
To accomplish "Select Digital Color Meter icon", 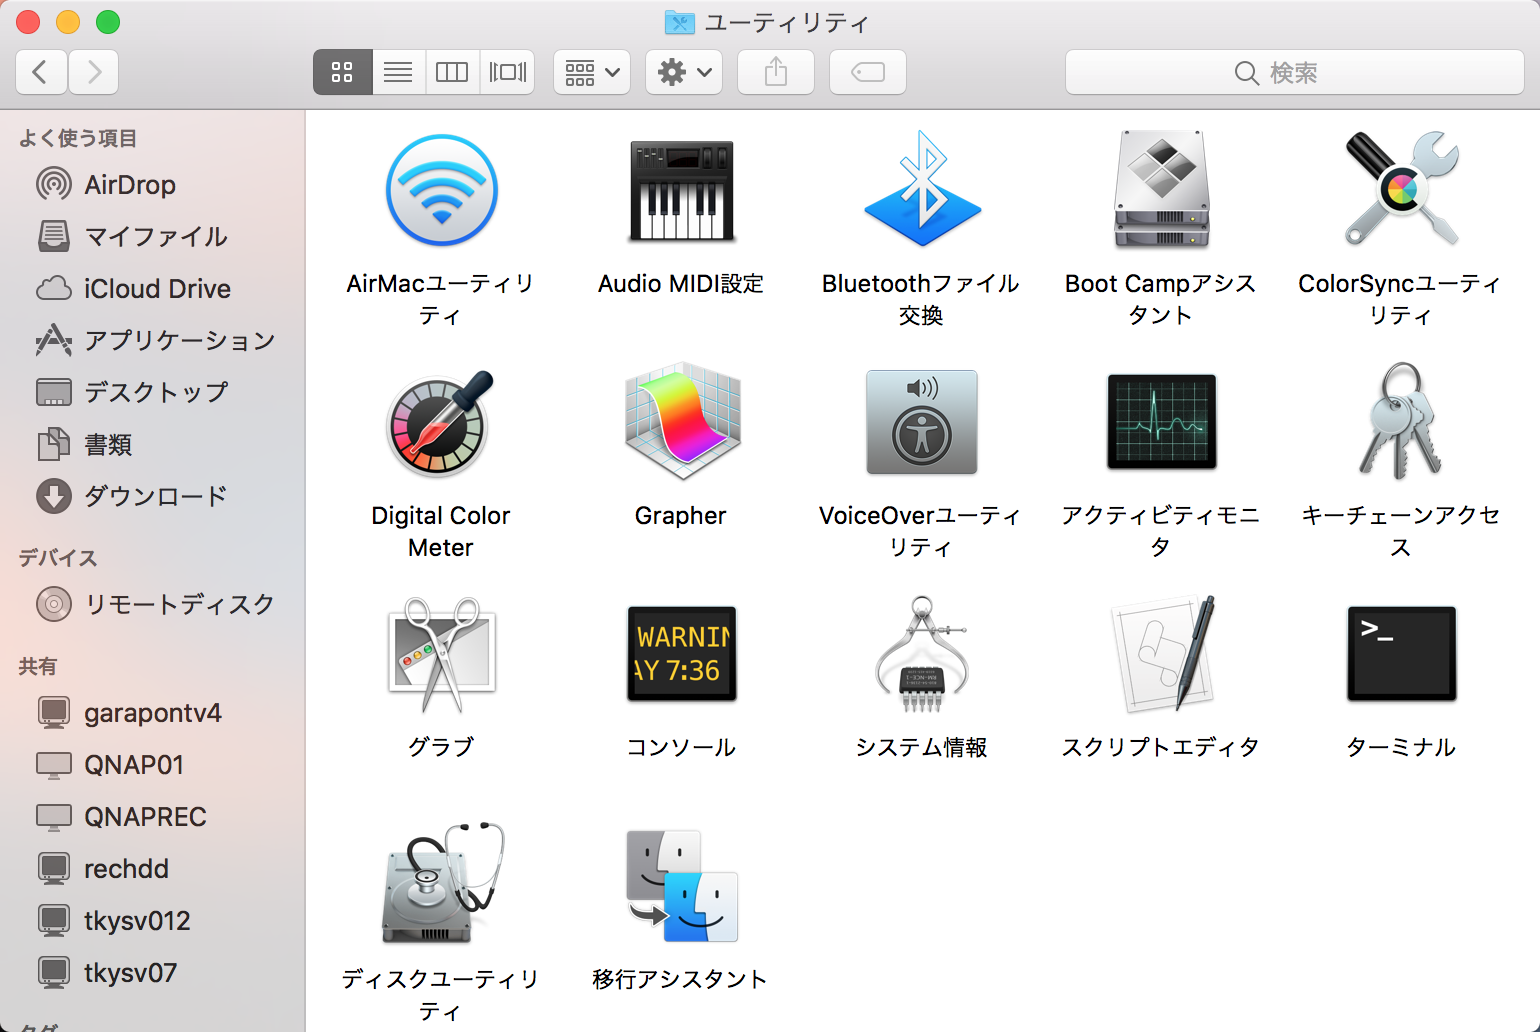I will 441,423.
